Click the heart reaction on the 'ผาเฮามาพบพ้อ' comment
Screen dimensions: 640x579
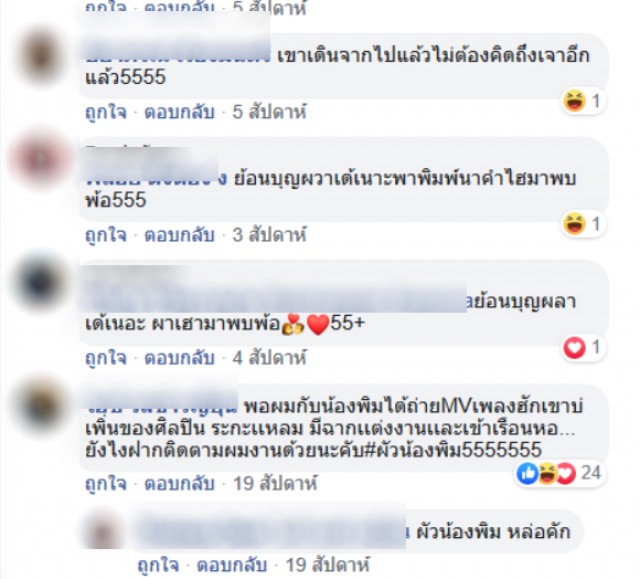[574, 347]
